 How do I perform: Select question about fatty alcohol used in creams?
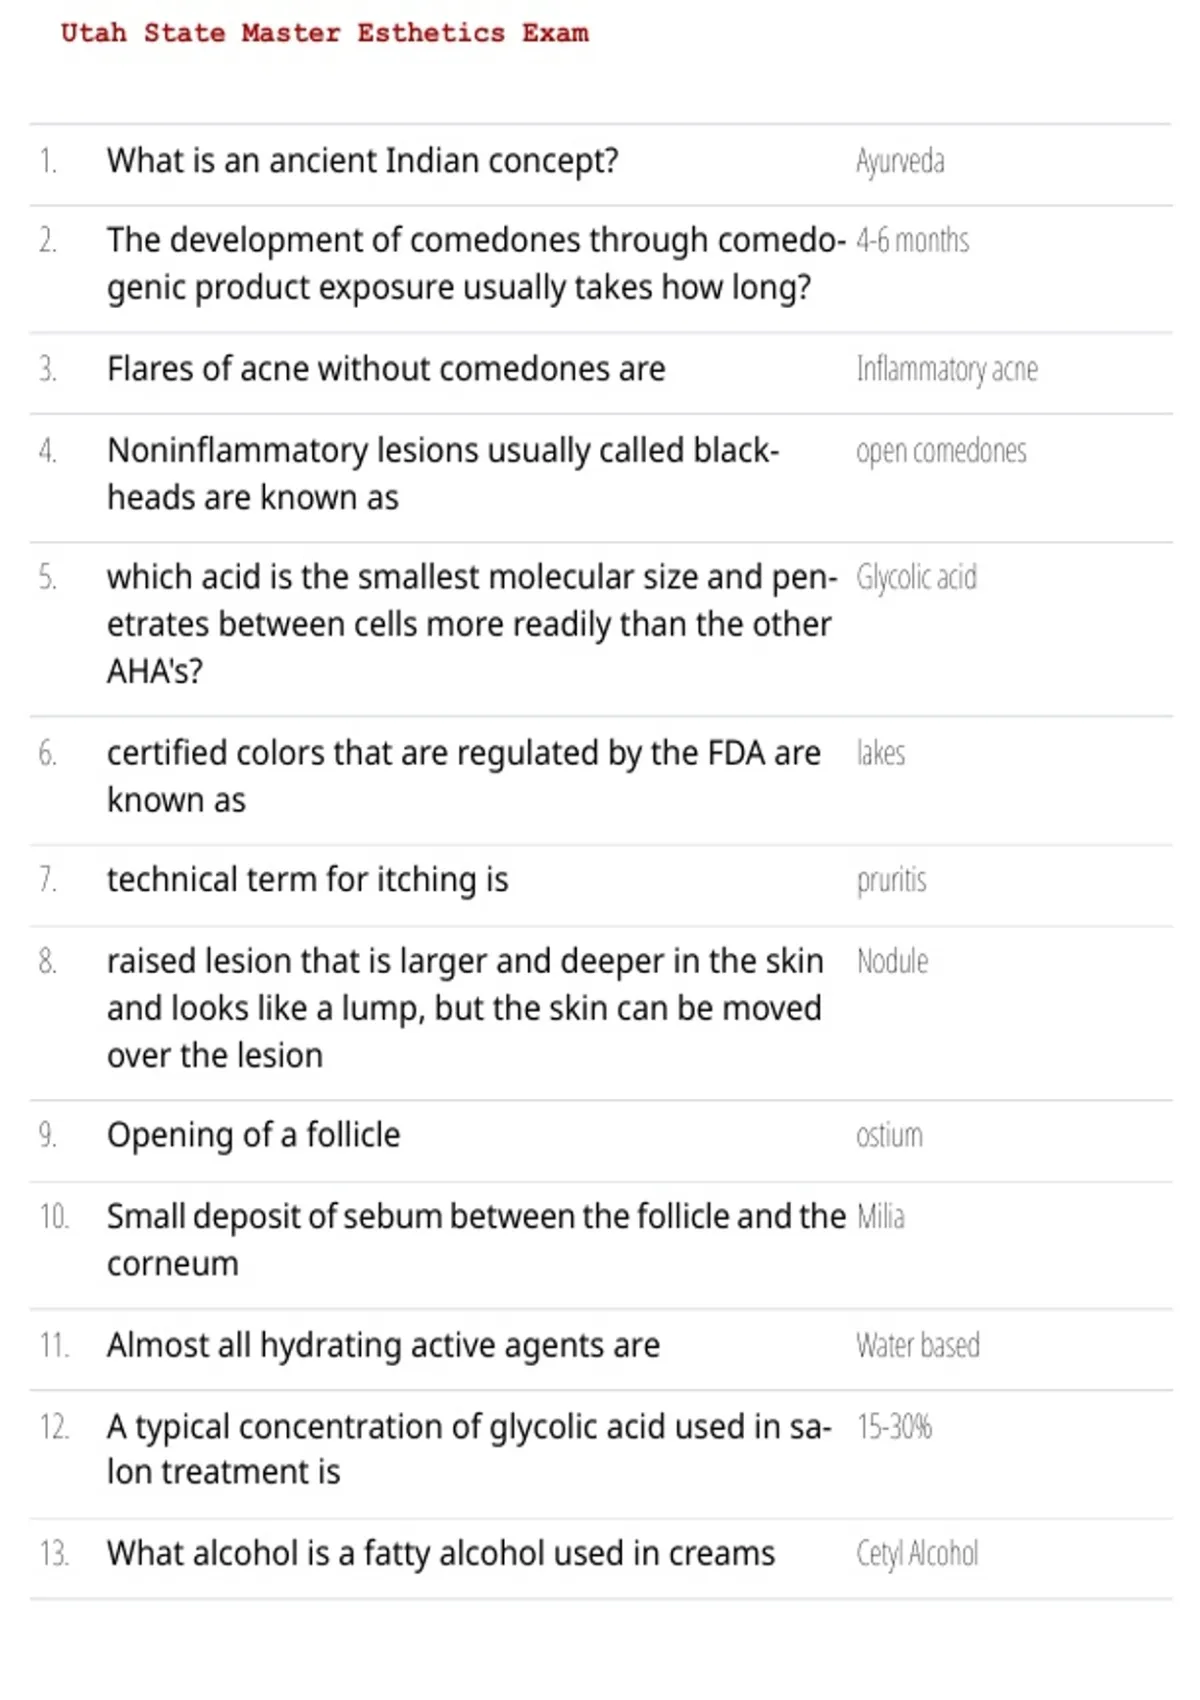pos(441,1553)
